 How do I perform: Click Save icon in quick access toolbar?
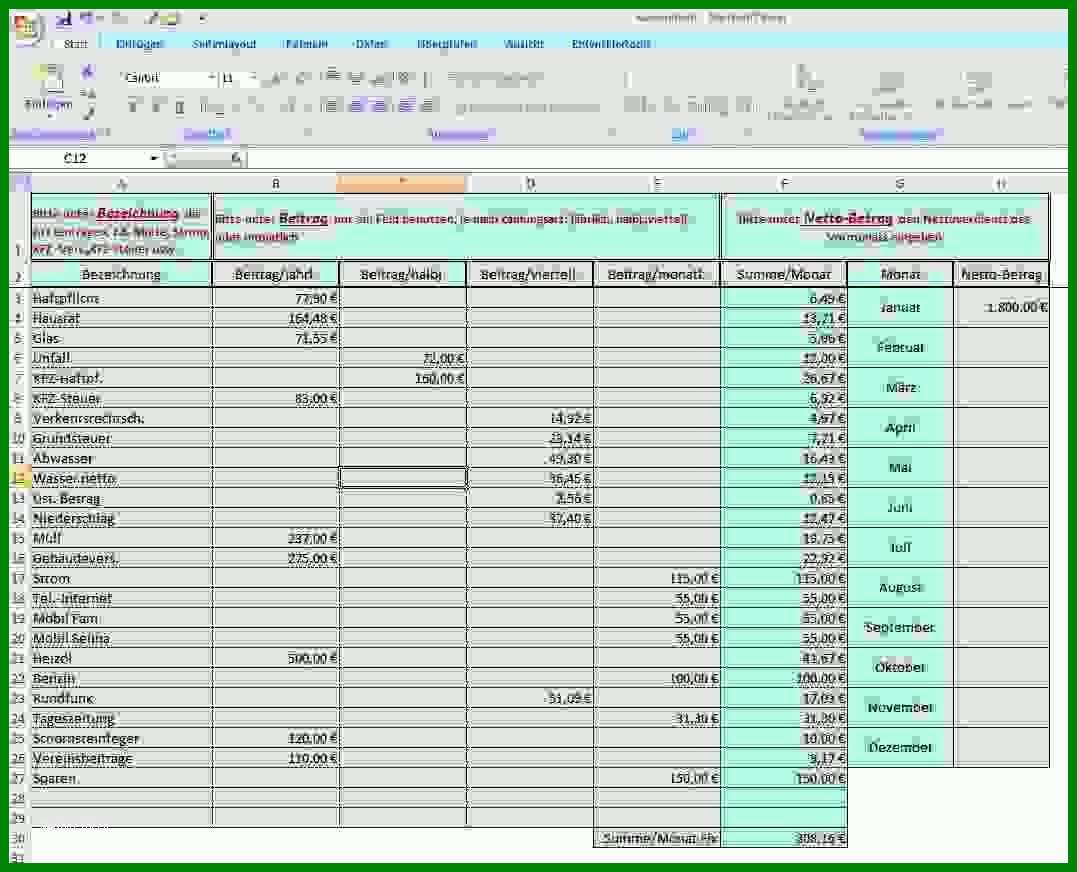click(x=64, y=19)
